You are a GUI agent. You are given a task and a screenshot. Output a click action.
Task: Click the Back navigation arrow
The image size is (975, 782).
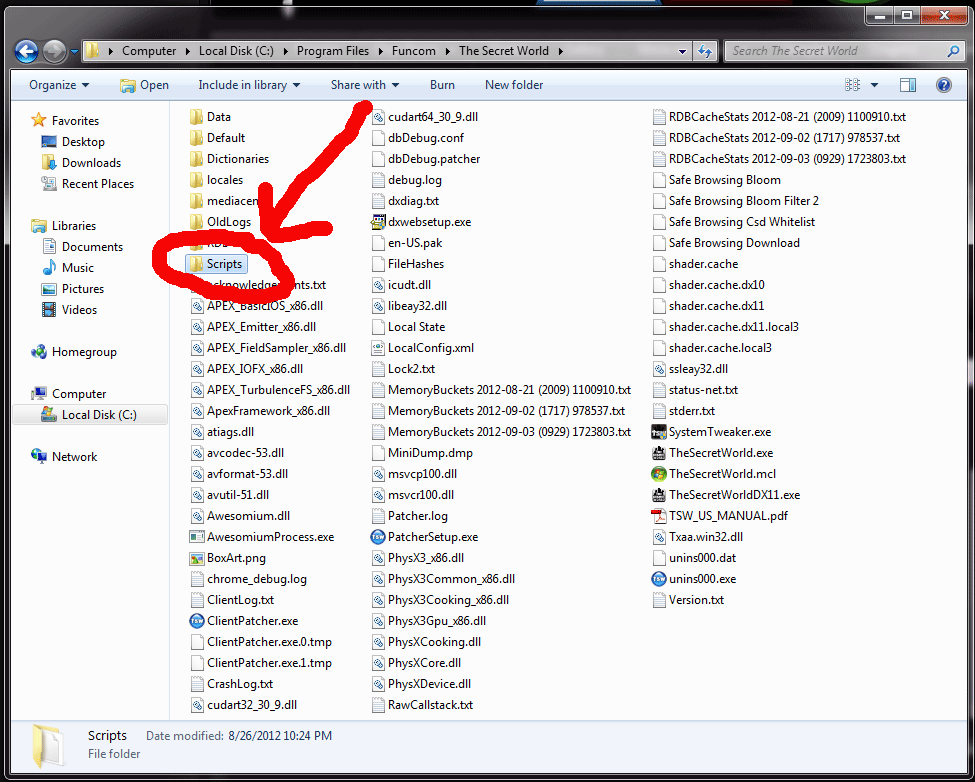coord(27,51)
